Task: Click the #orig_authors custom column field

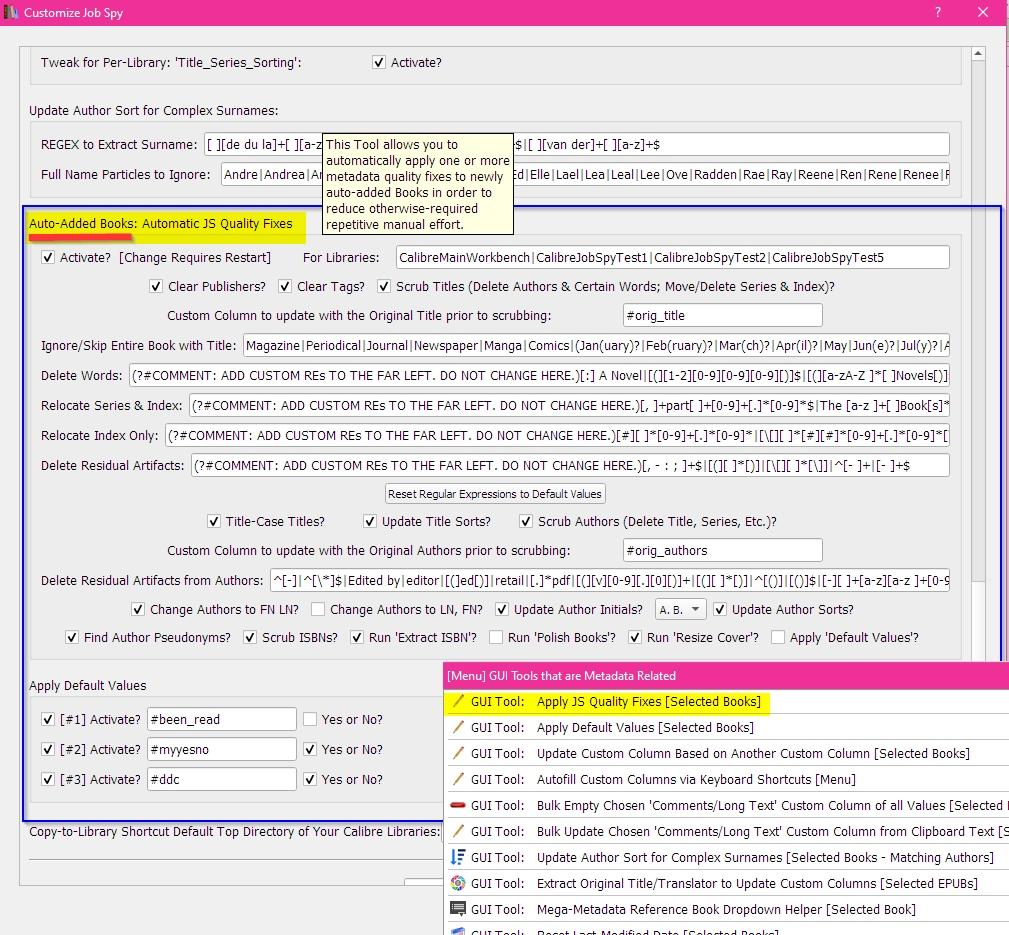Action: [x=723, y=550]
